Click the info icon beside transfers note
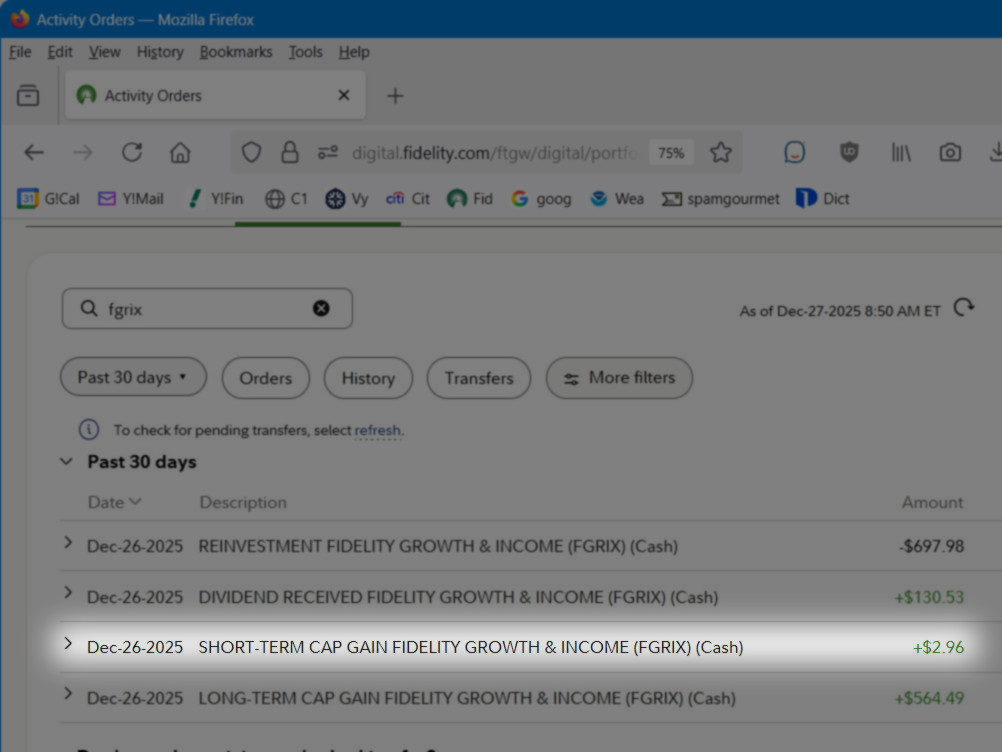The width and height of the screenshot is (1002, 752). (89, 429)
